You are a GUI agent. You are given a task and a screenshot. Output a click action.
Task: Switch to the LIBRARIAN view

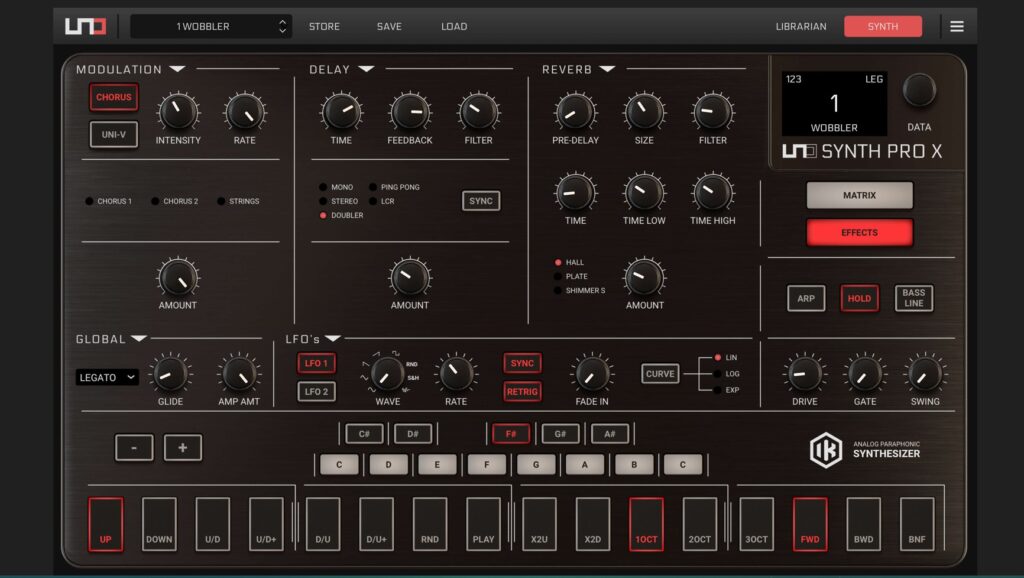click(x=801, y=26)
